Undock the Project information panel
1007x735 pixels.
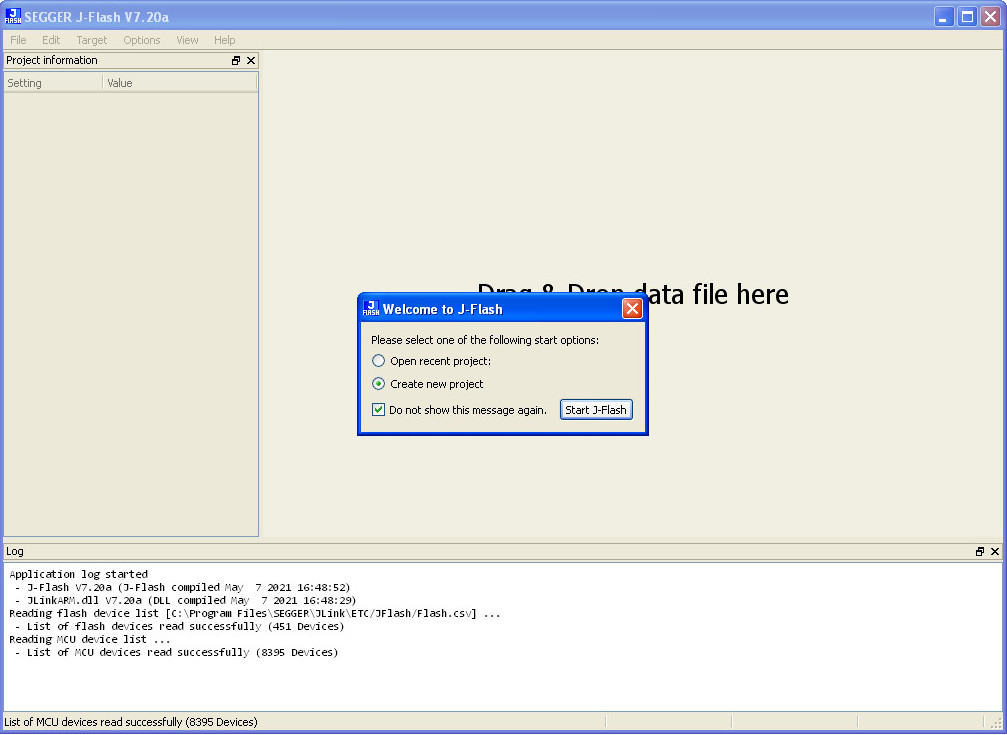click(x=236, y=60)
